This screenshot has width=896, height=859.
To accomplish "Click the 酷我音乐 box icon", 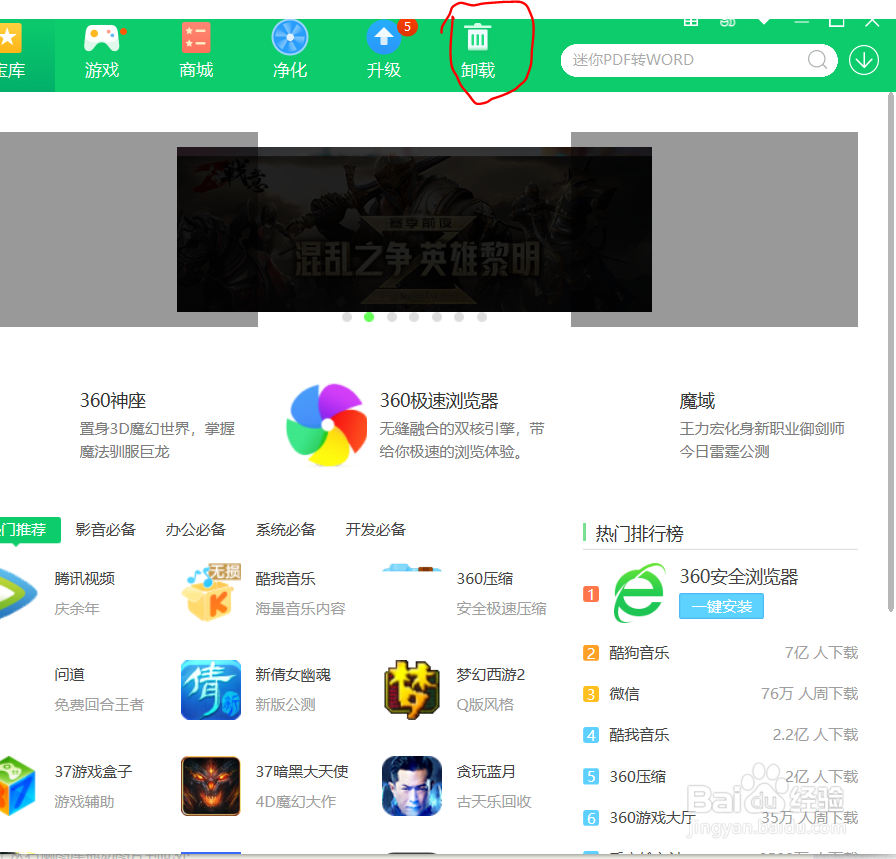I will coord(211,593).
